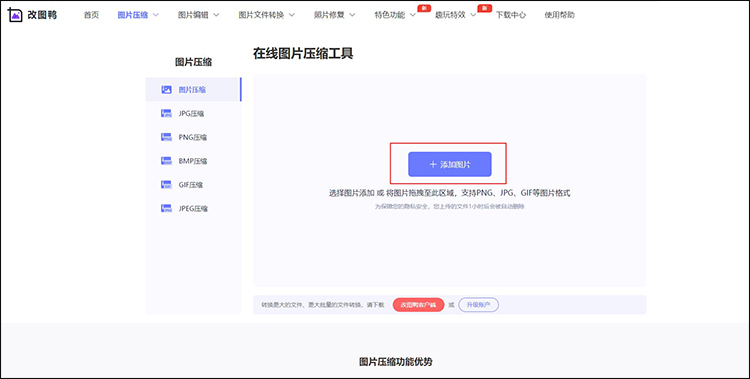Click the 在线图片压缩工具 heading
This screenshot has width=750, height=379.
(303, 53)
